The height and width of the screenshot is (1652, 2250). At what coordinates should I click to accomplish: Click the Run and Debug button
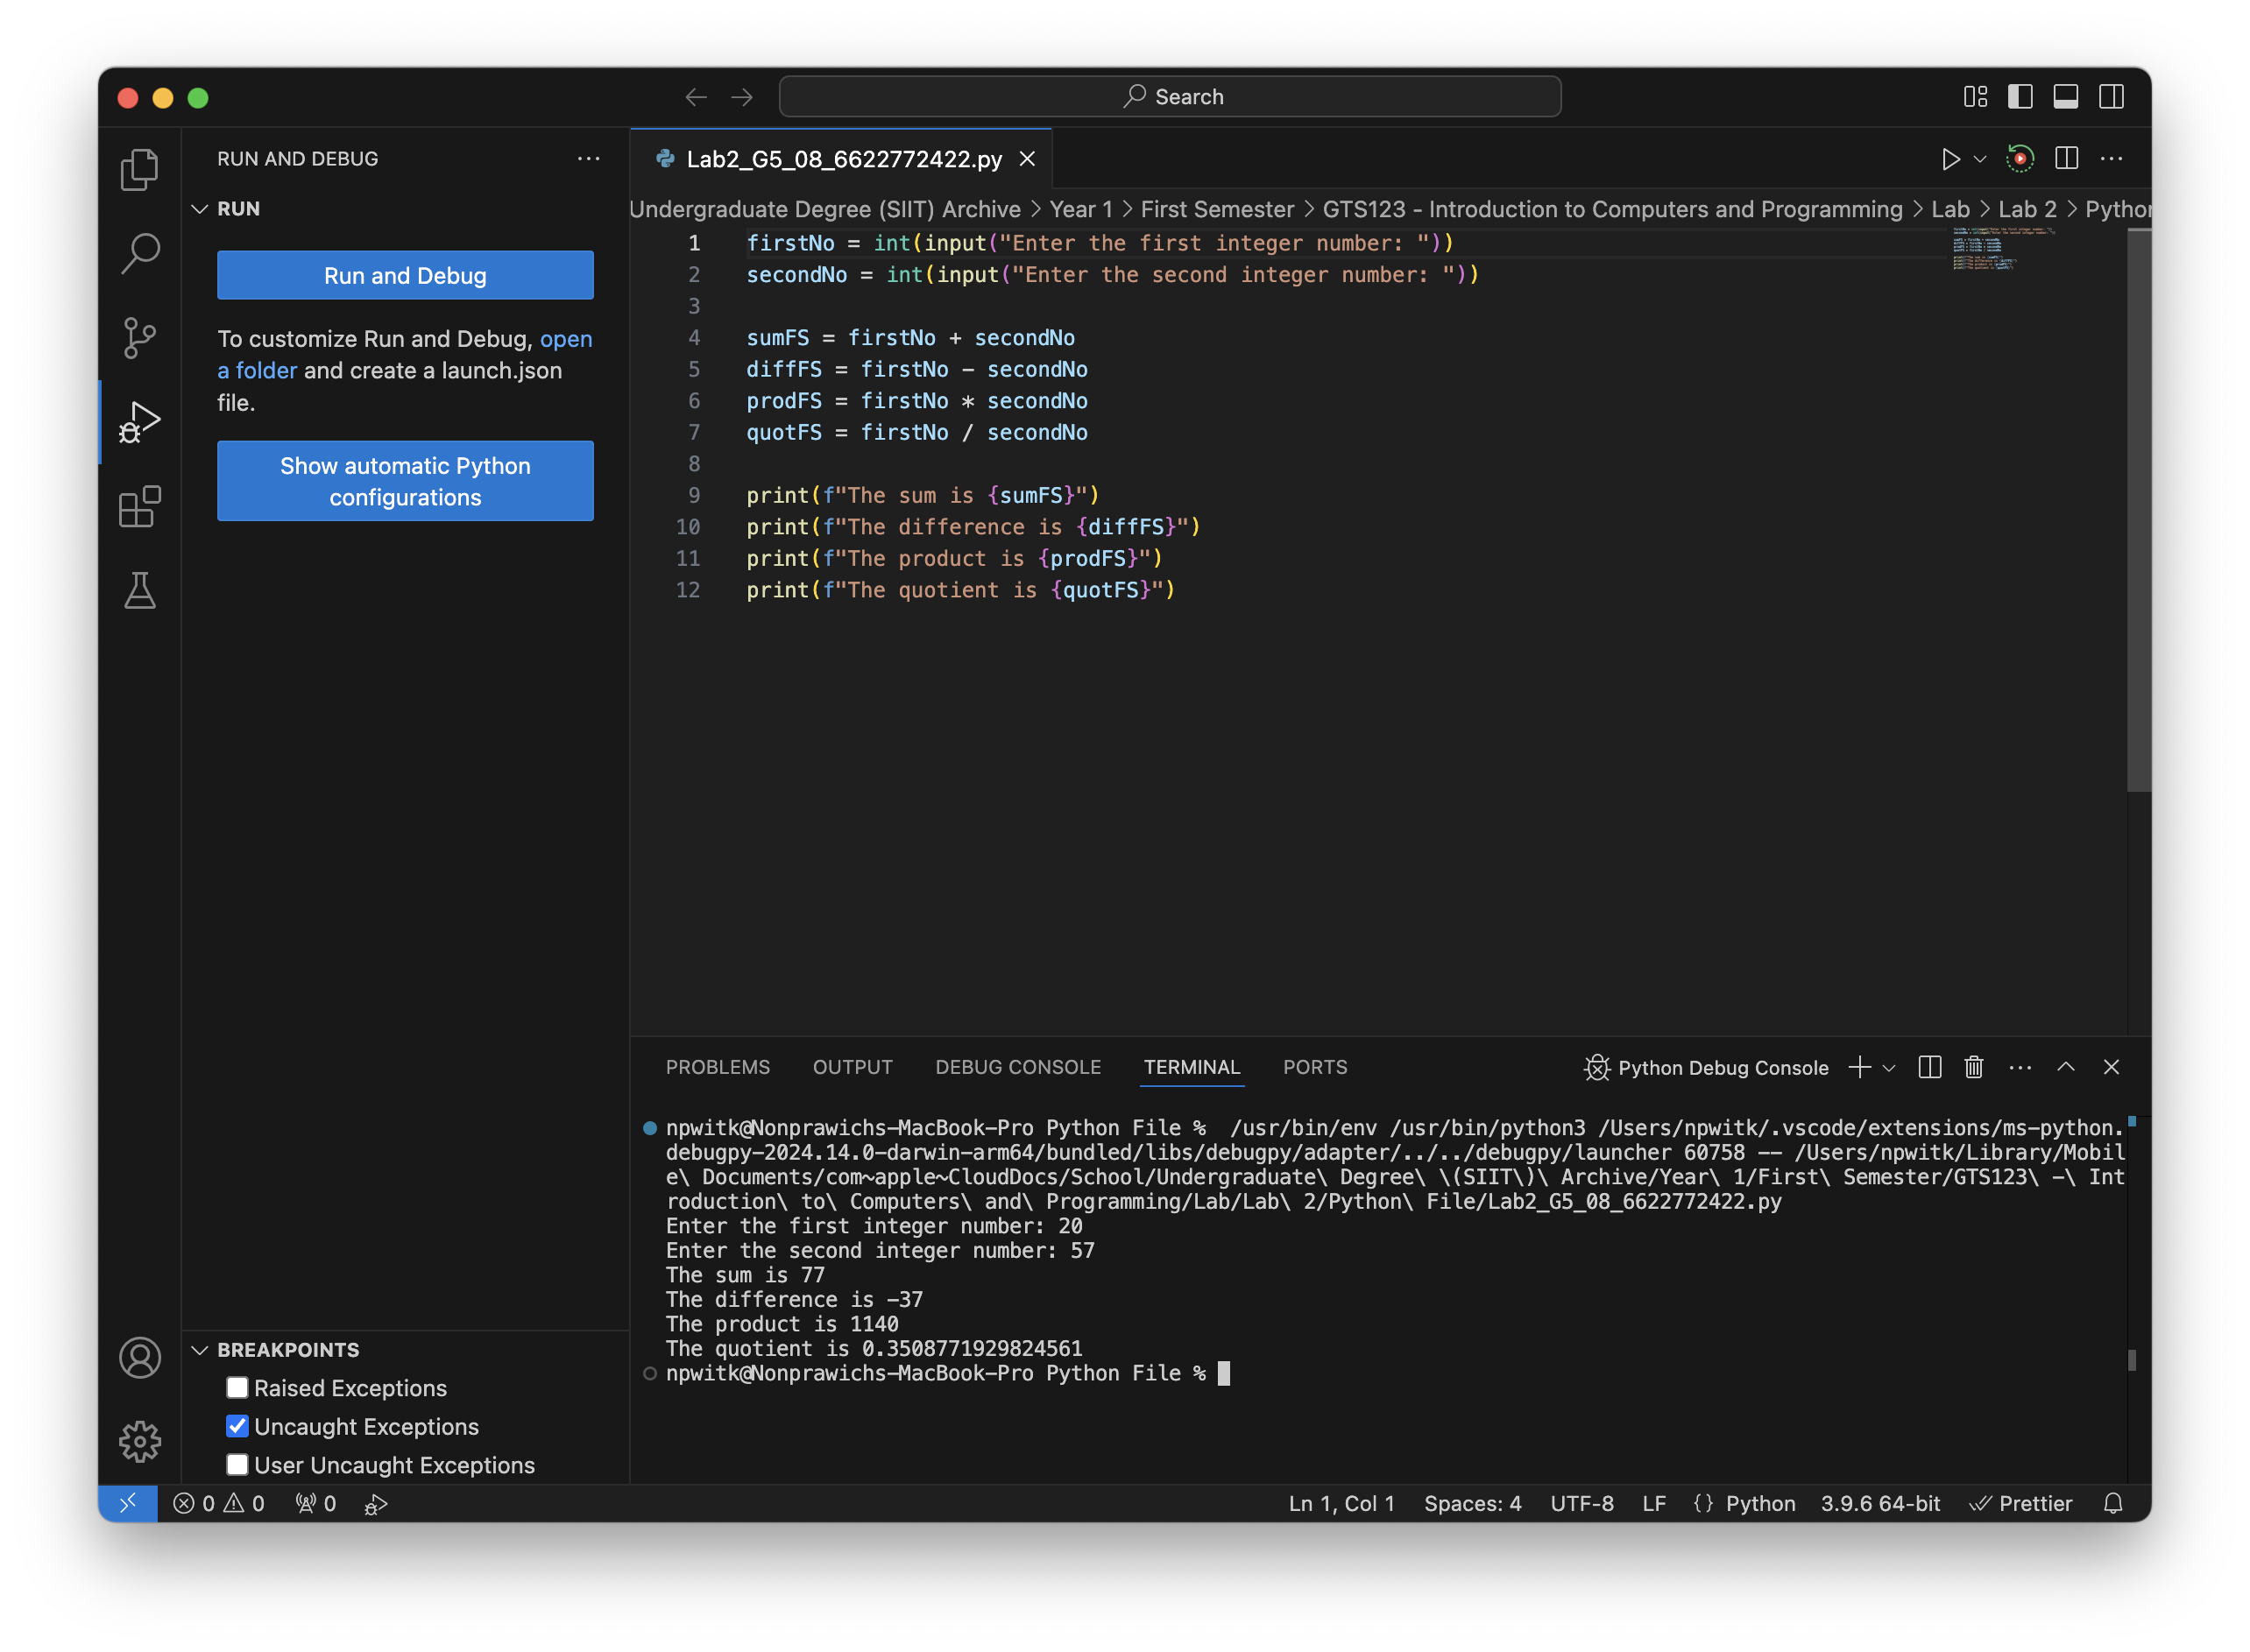[x=405, y=275]
